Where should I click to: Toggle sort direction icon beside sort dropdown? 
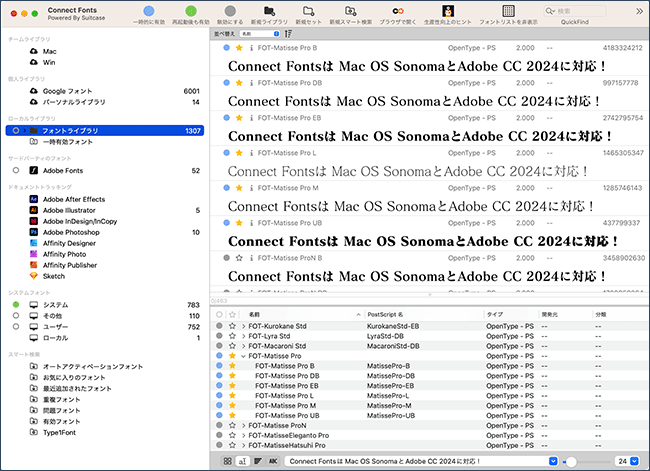(x=288, y=34)
